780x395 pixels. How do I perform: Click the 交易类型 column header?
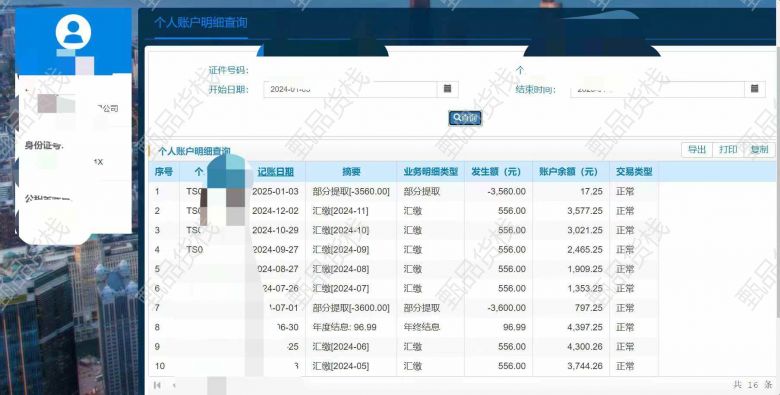click(x=634, y=172)
